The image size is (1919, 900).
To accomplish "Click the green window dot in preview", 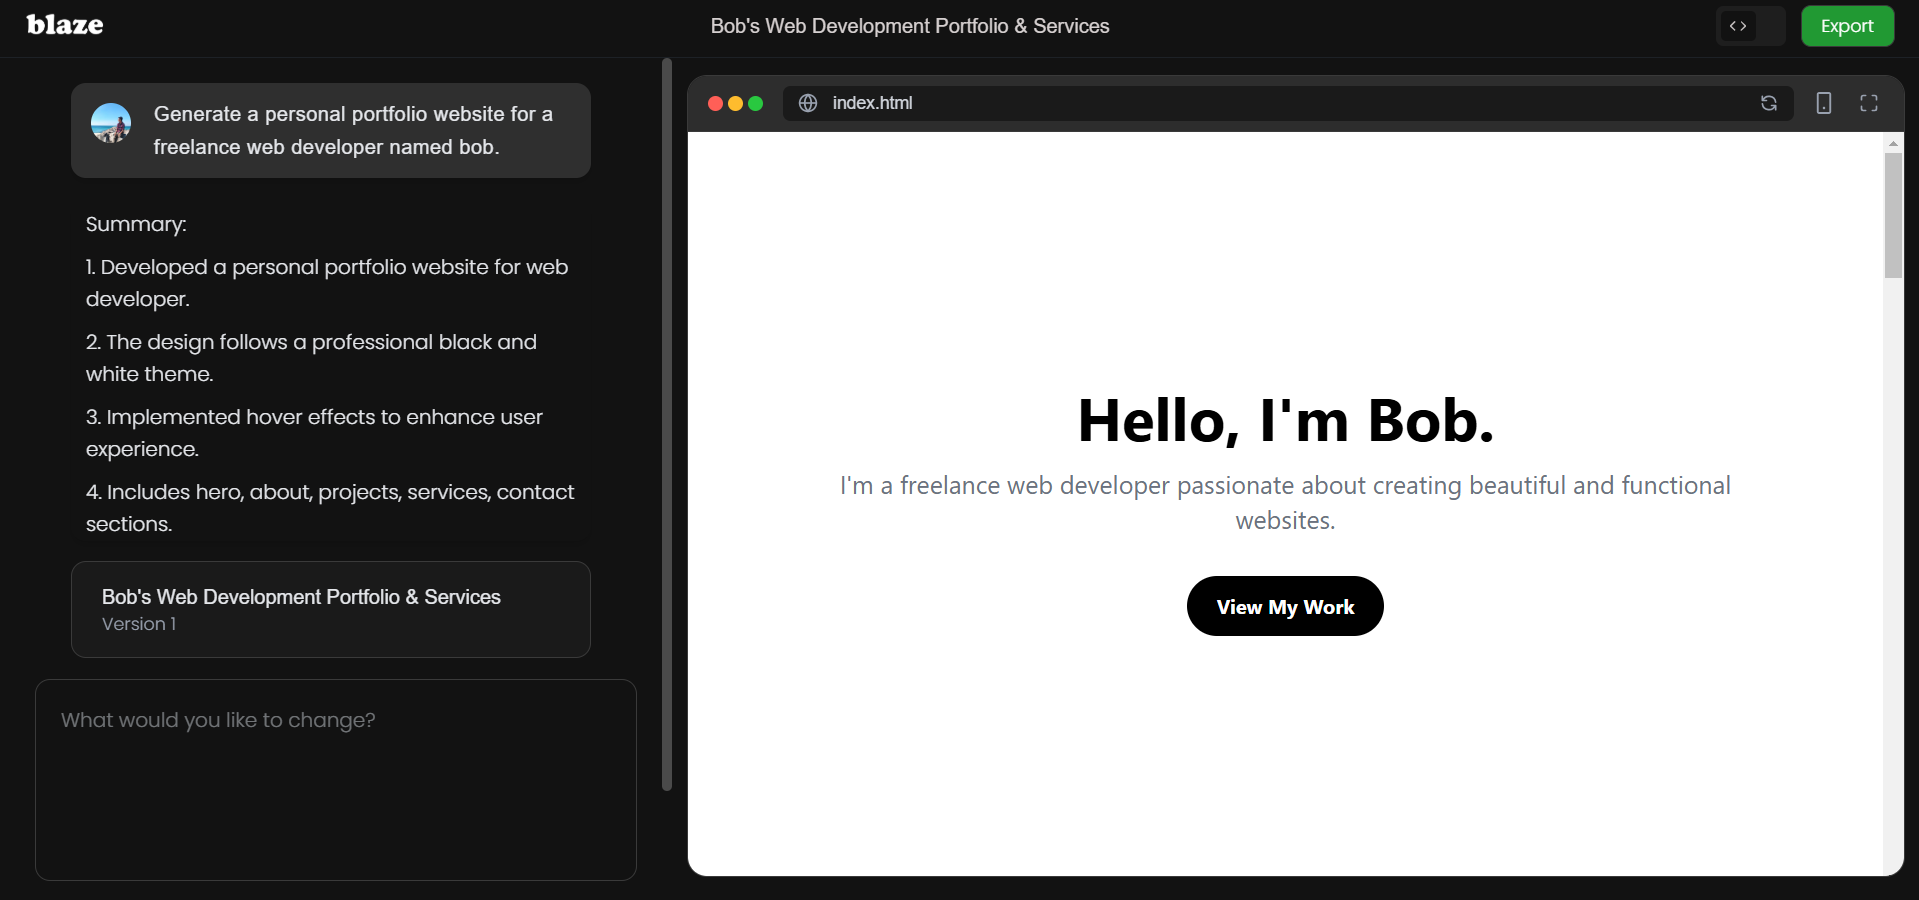I will pyautogui.click(x=755, y=103).
